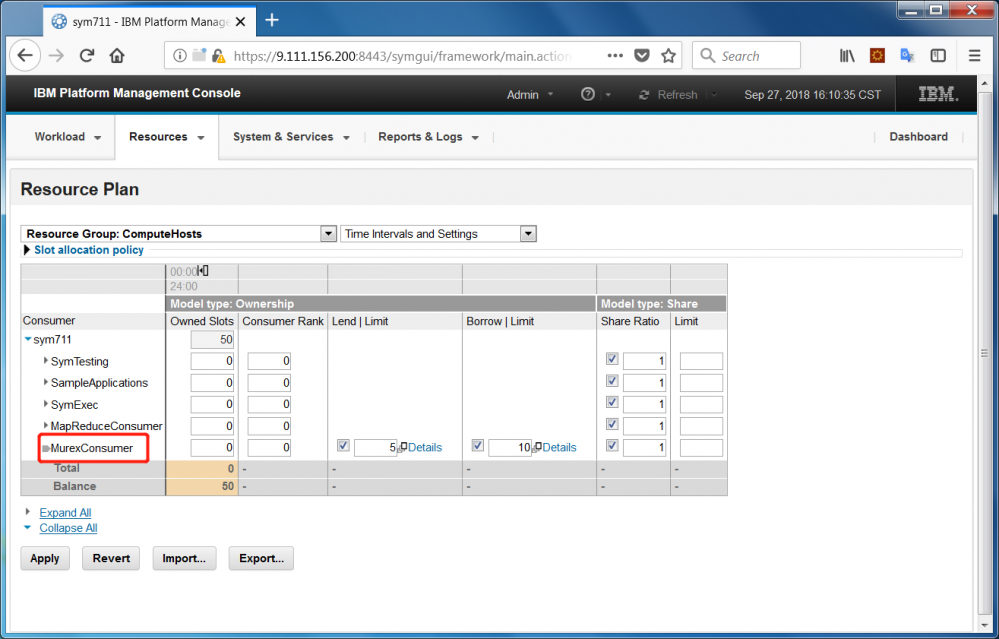Screen dimensions: 999x639
Task: Click the Apply button
Action: click(x=45, y=559)
